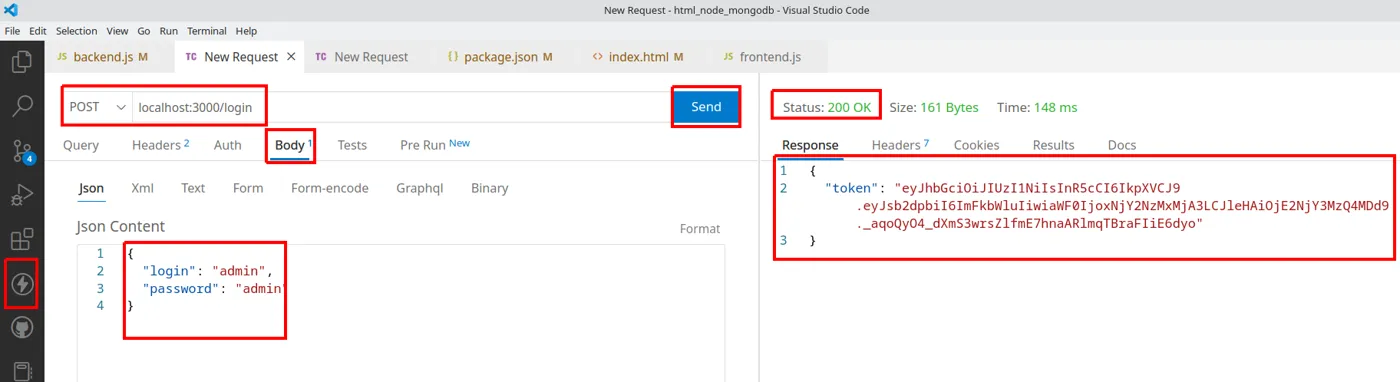Open the Cookies response tab

(976, 145)
